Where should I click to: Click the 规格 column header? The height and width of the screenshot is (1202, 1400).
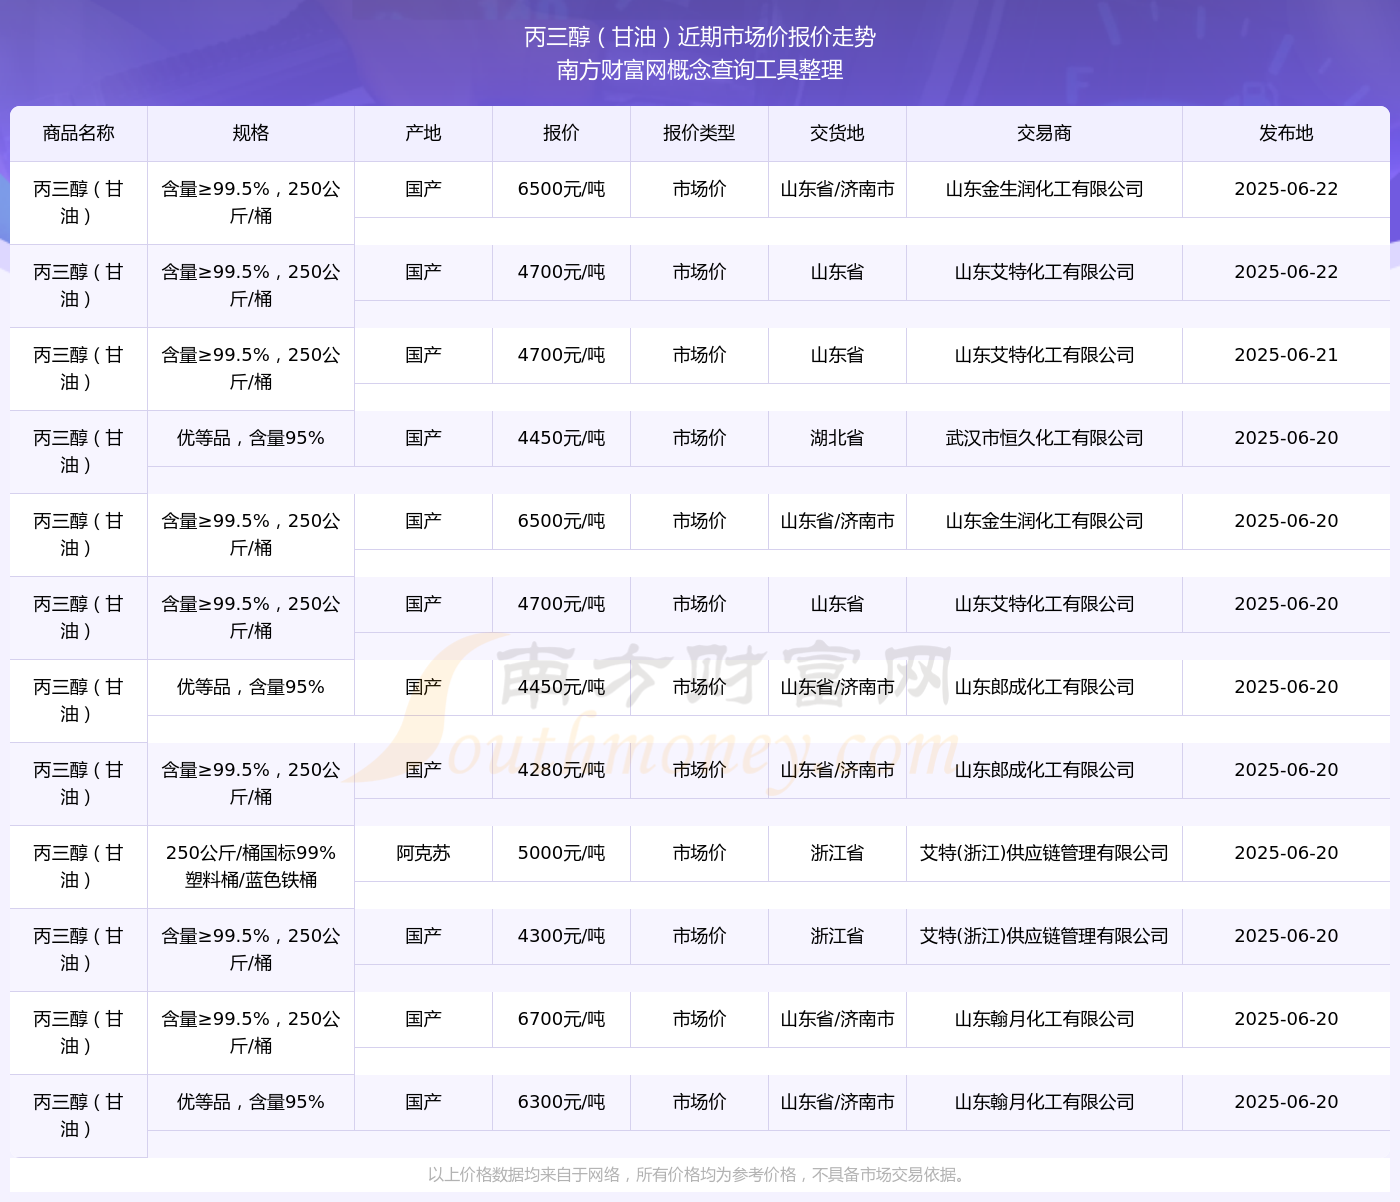250,133
